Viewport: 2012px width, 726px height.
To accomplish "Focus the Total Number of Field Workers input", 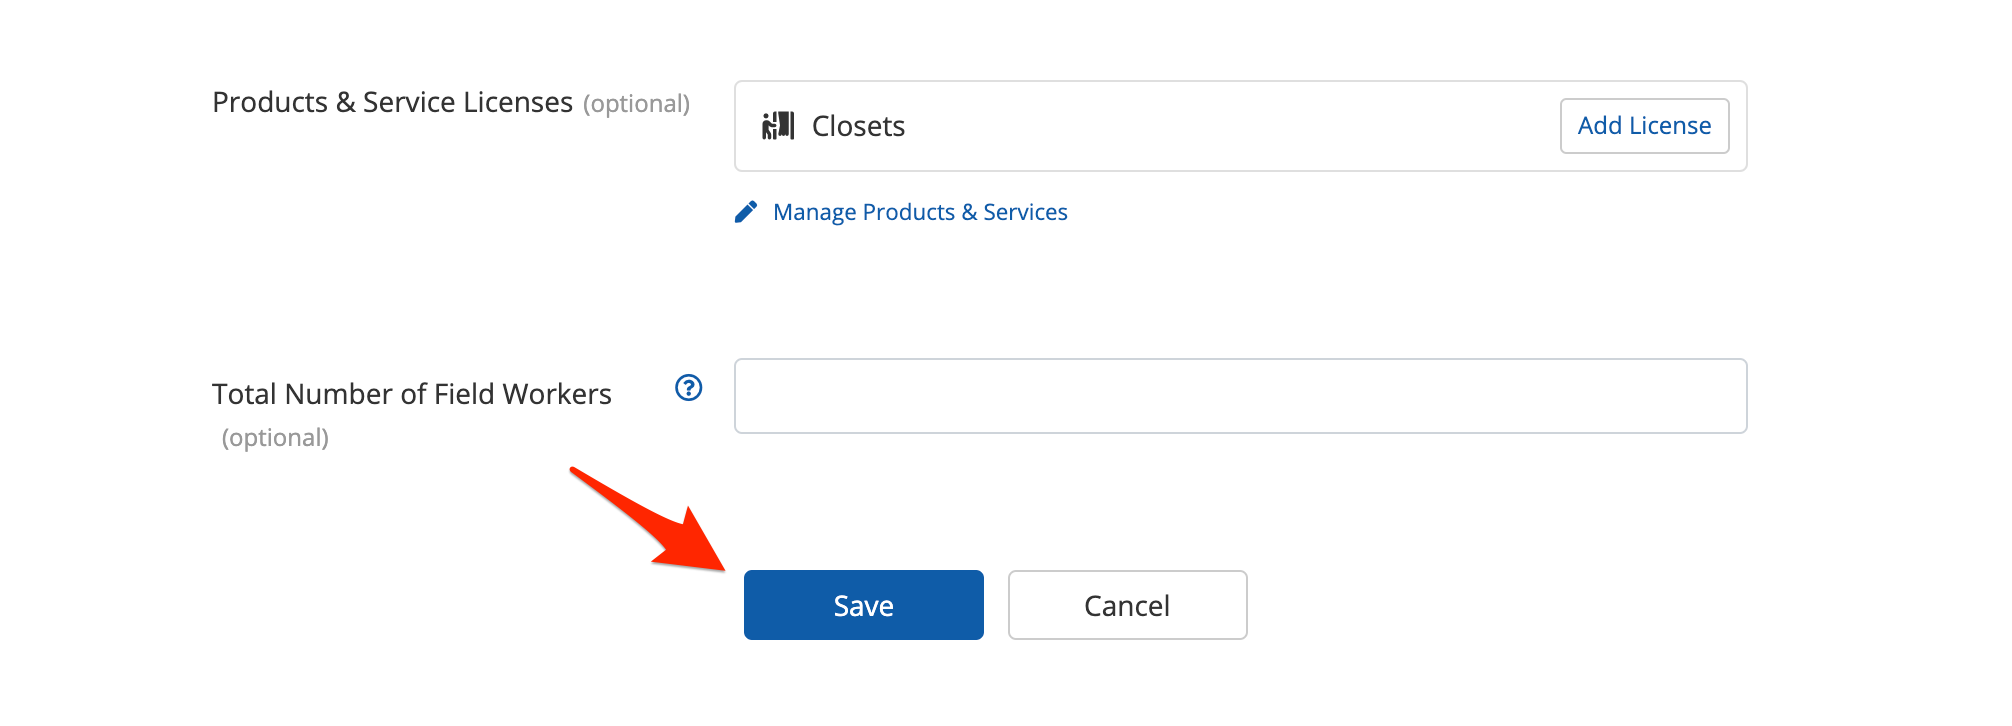I will click(x=1240, y=396).
